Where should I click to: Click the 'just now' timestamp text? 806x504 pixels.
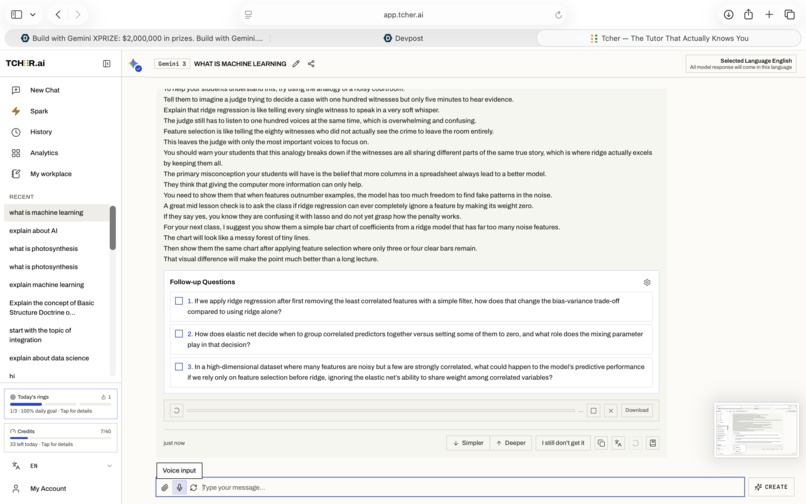174,443
